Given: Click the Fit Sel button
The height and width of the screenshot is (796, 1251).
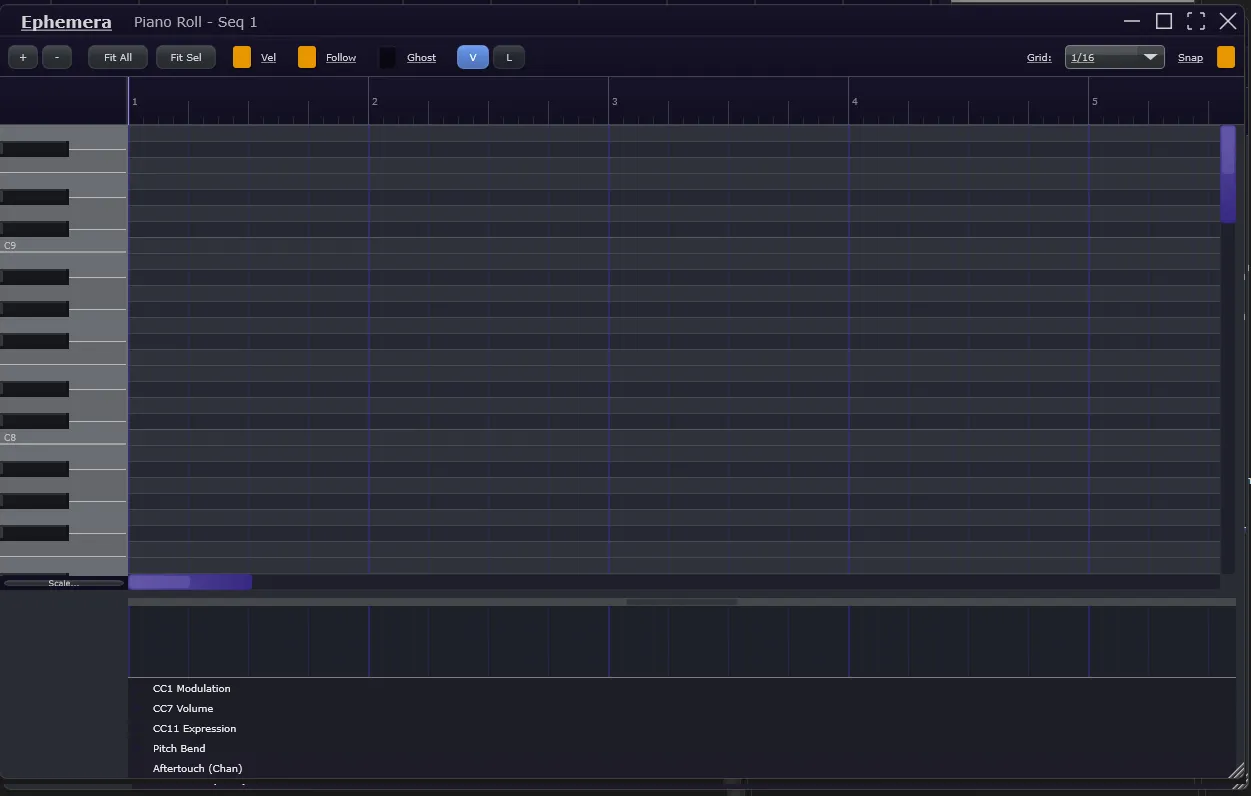Looking at the screenshot, I should point(186,58).
